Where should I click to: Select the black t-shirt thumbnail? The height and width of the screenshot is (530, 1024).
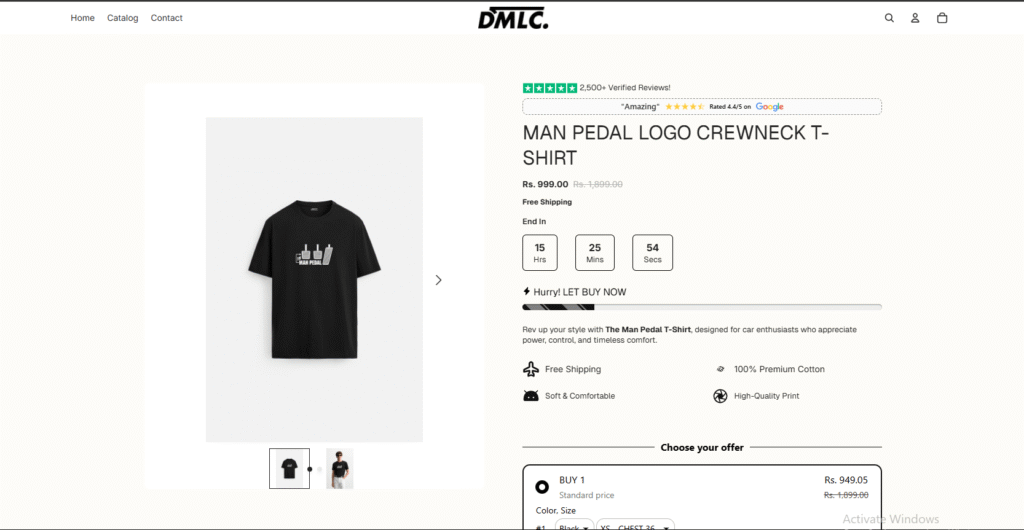pos(289,468)
